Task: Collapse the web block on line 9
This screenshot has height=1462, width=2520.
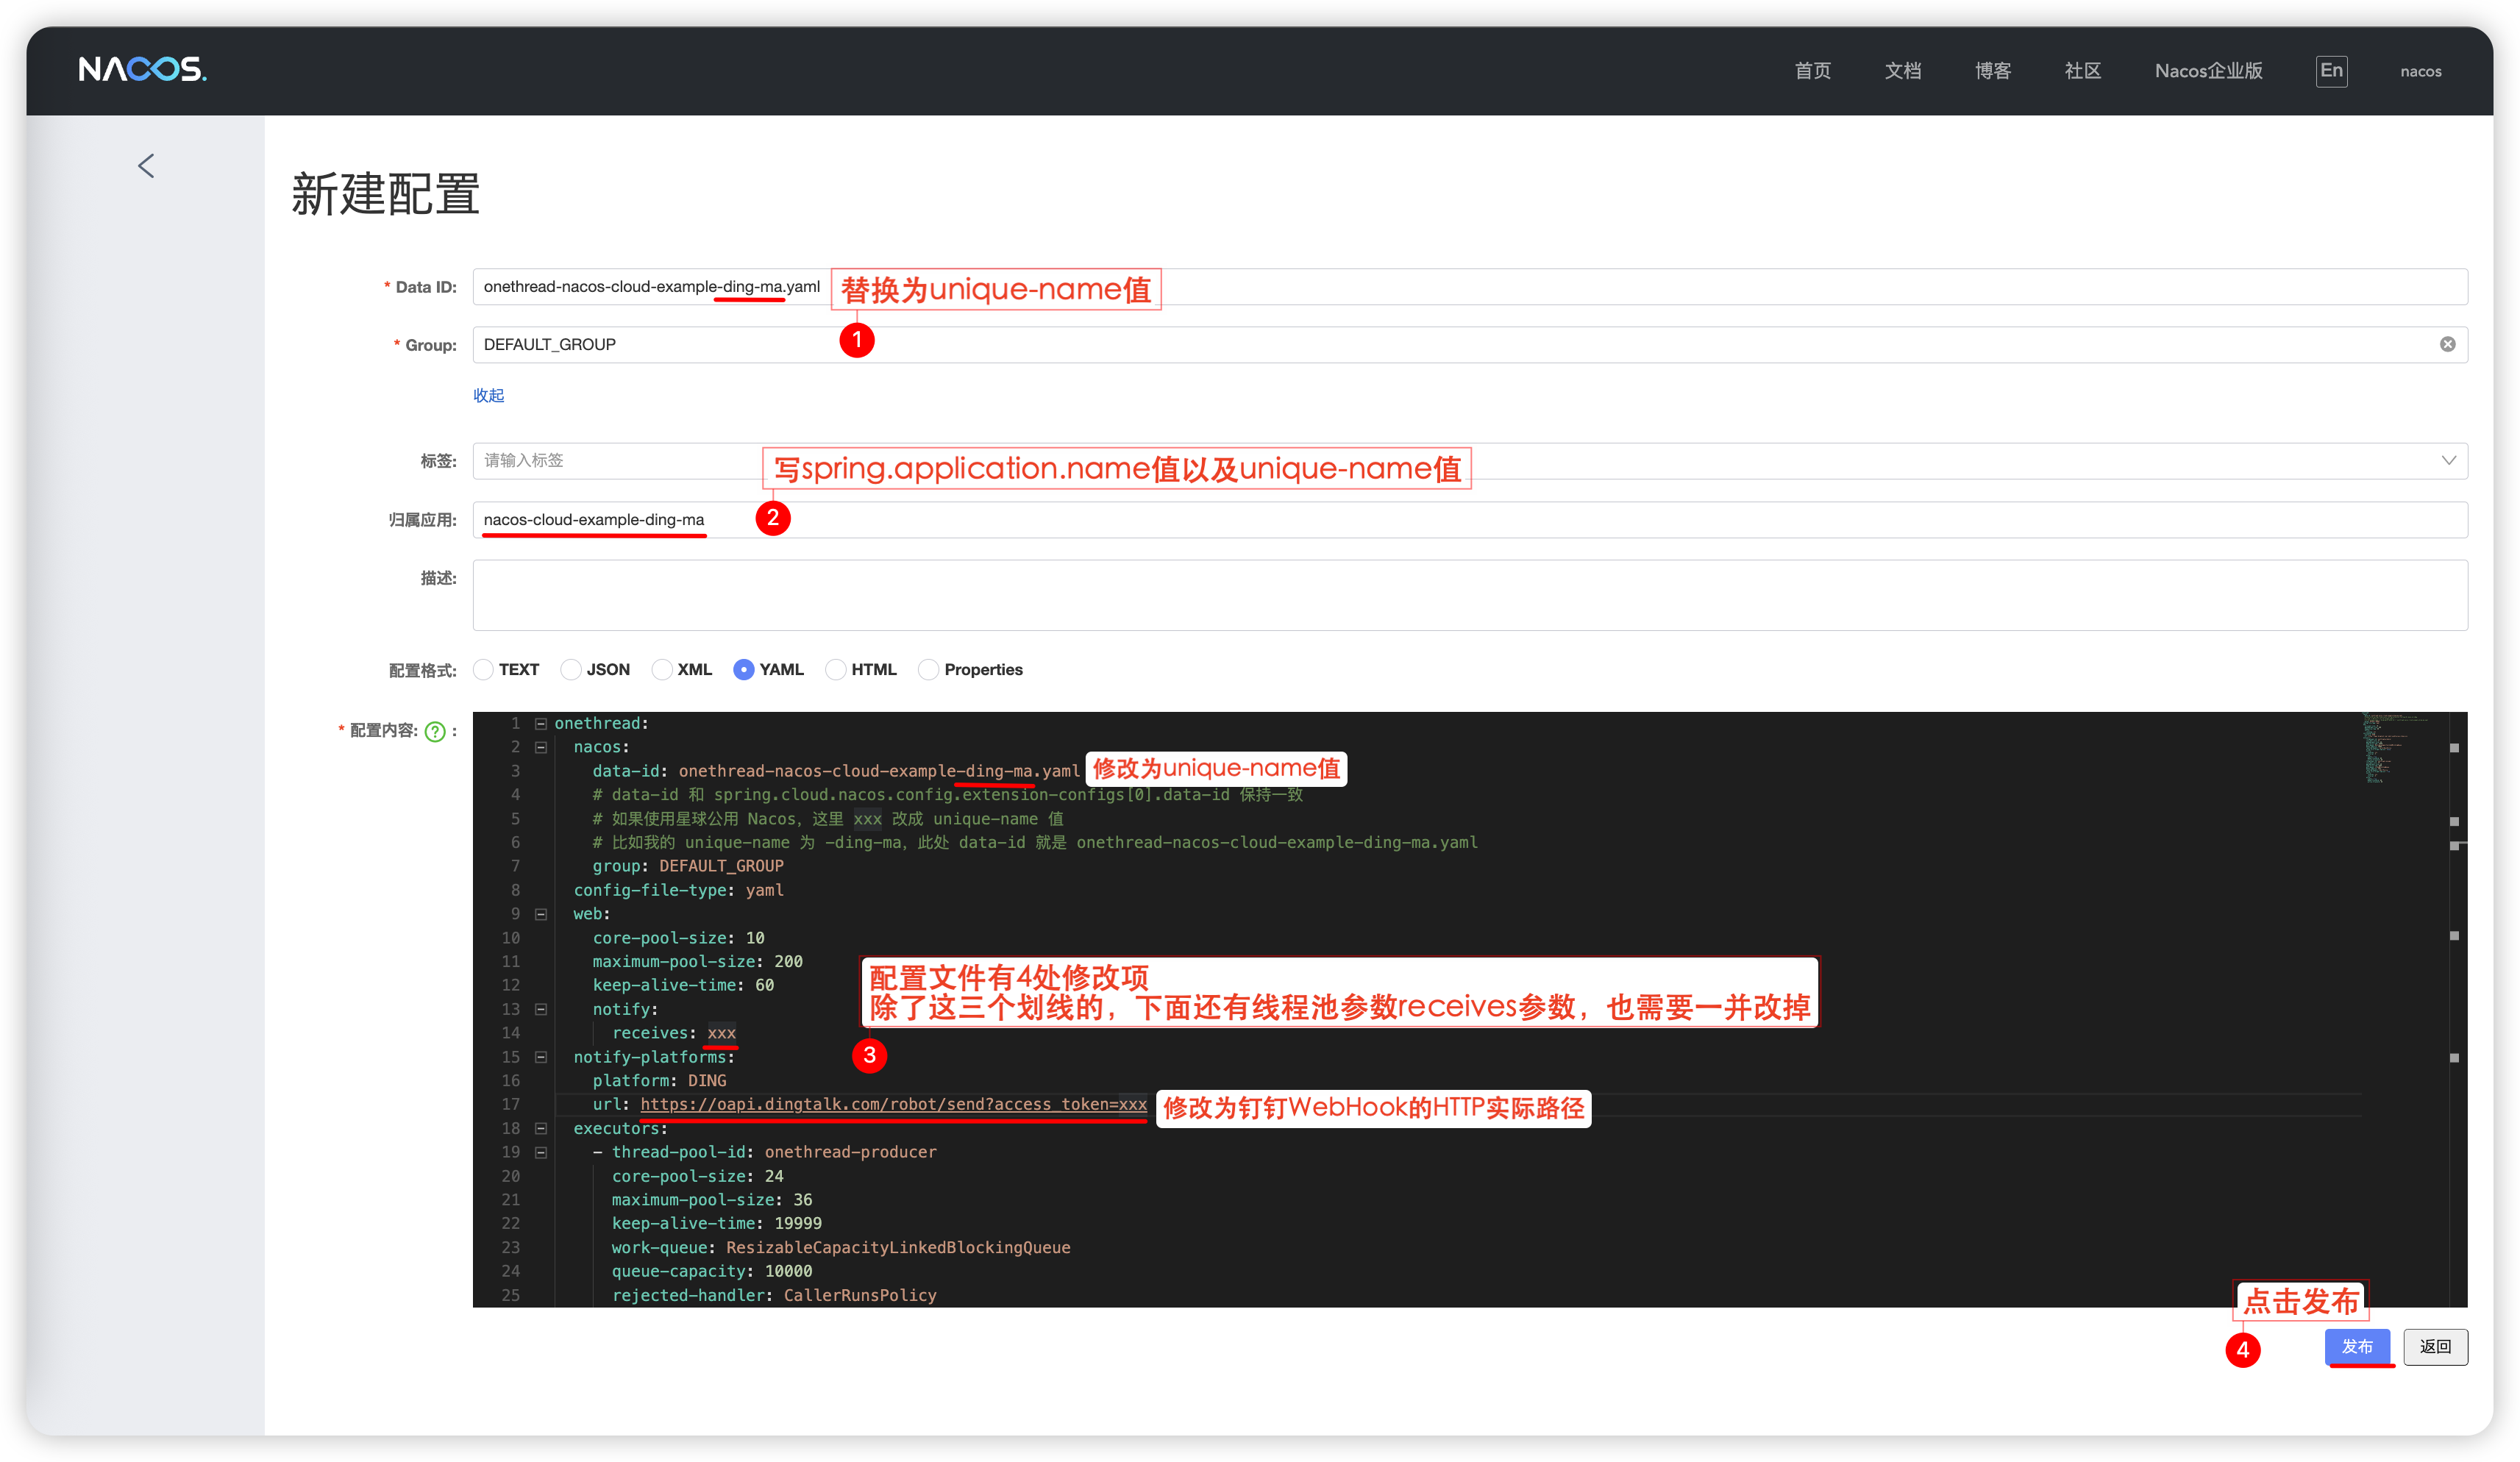Action: point(541,914)
